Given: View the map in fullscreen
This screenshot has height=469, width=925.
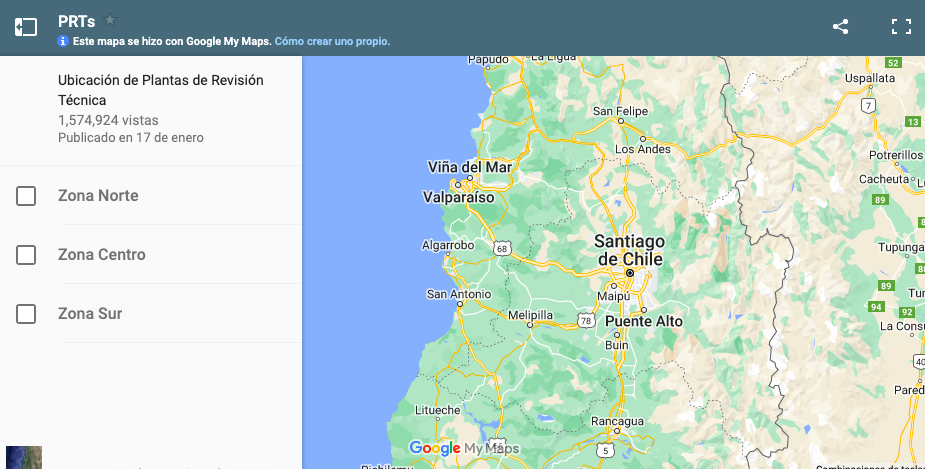Looking at the screenshot, I should [901, 27].
